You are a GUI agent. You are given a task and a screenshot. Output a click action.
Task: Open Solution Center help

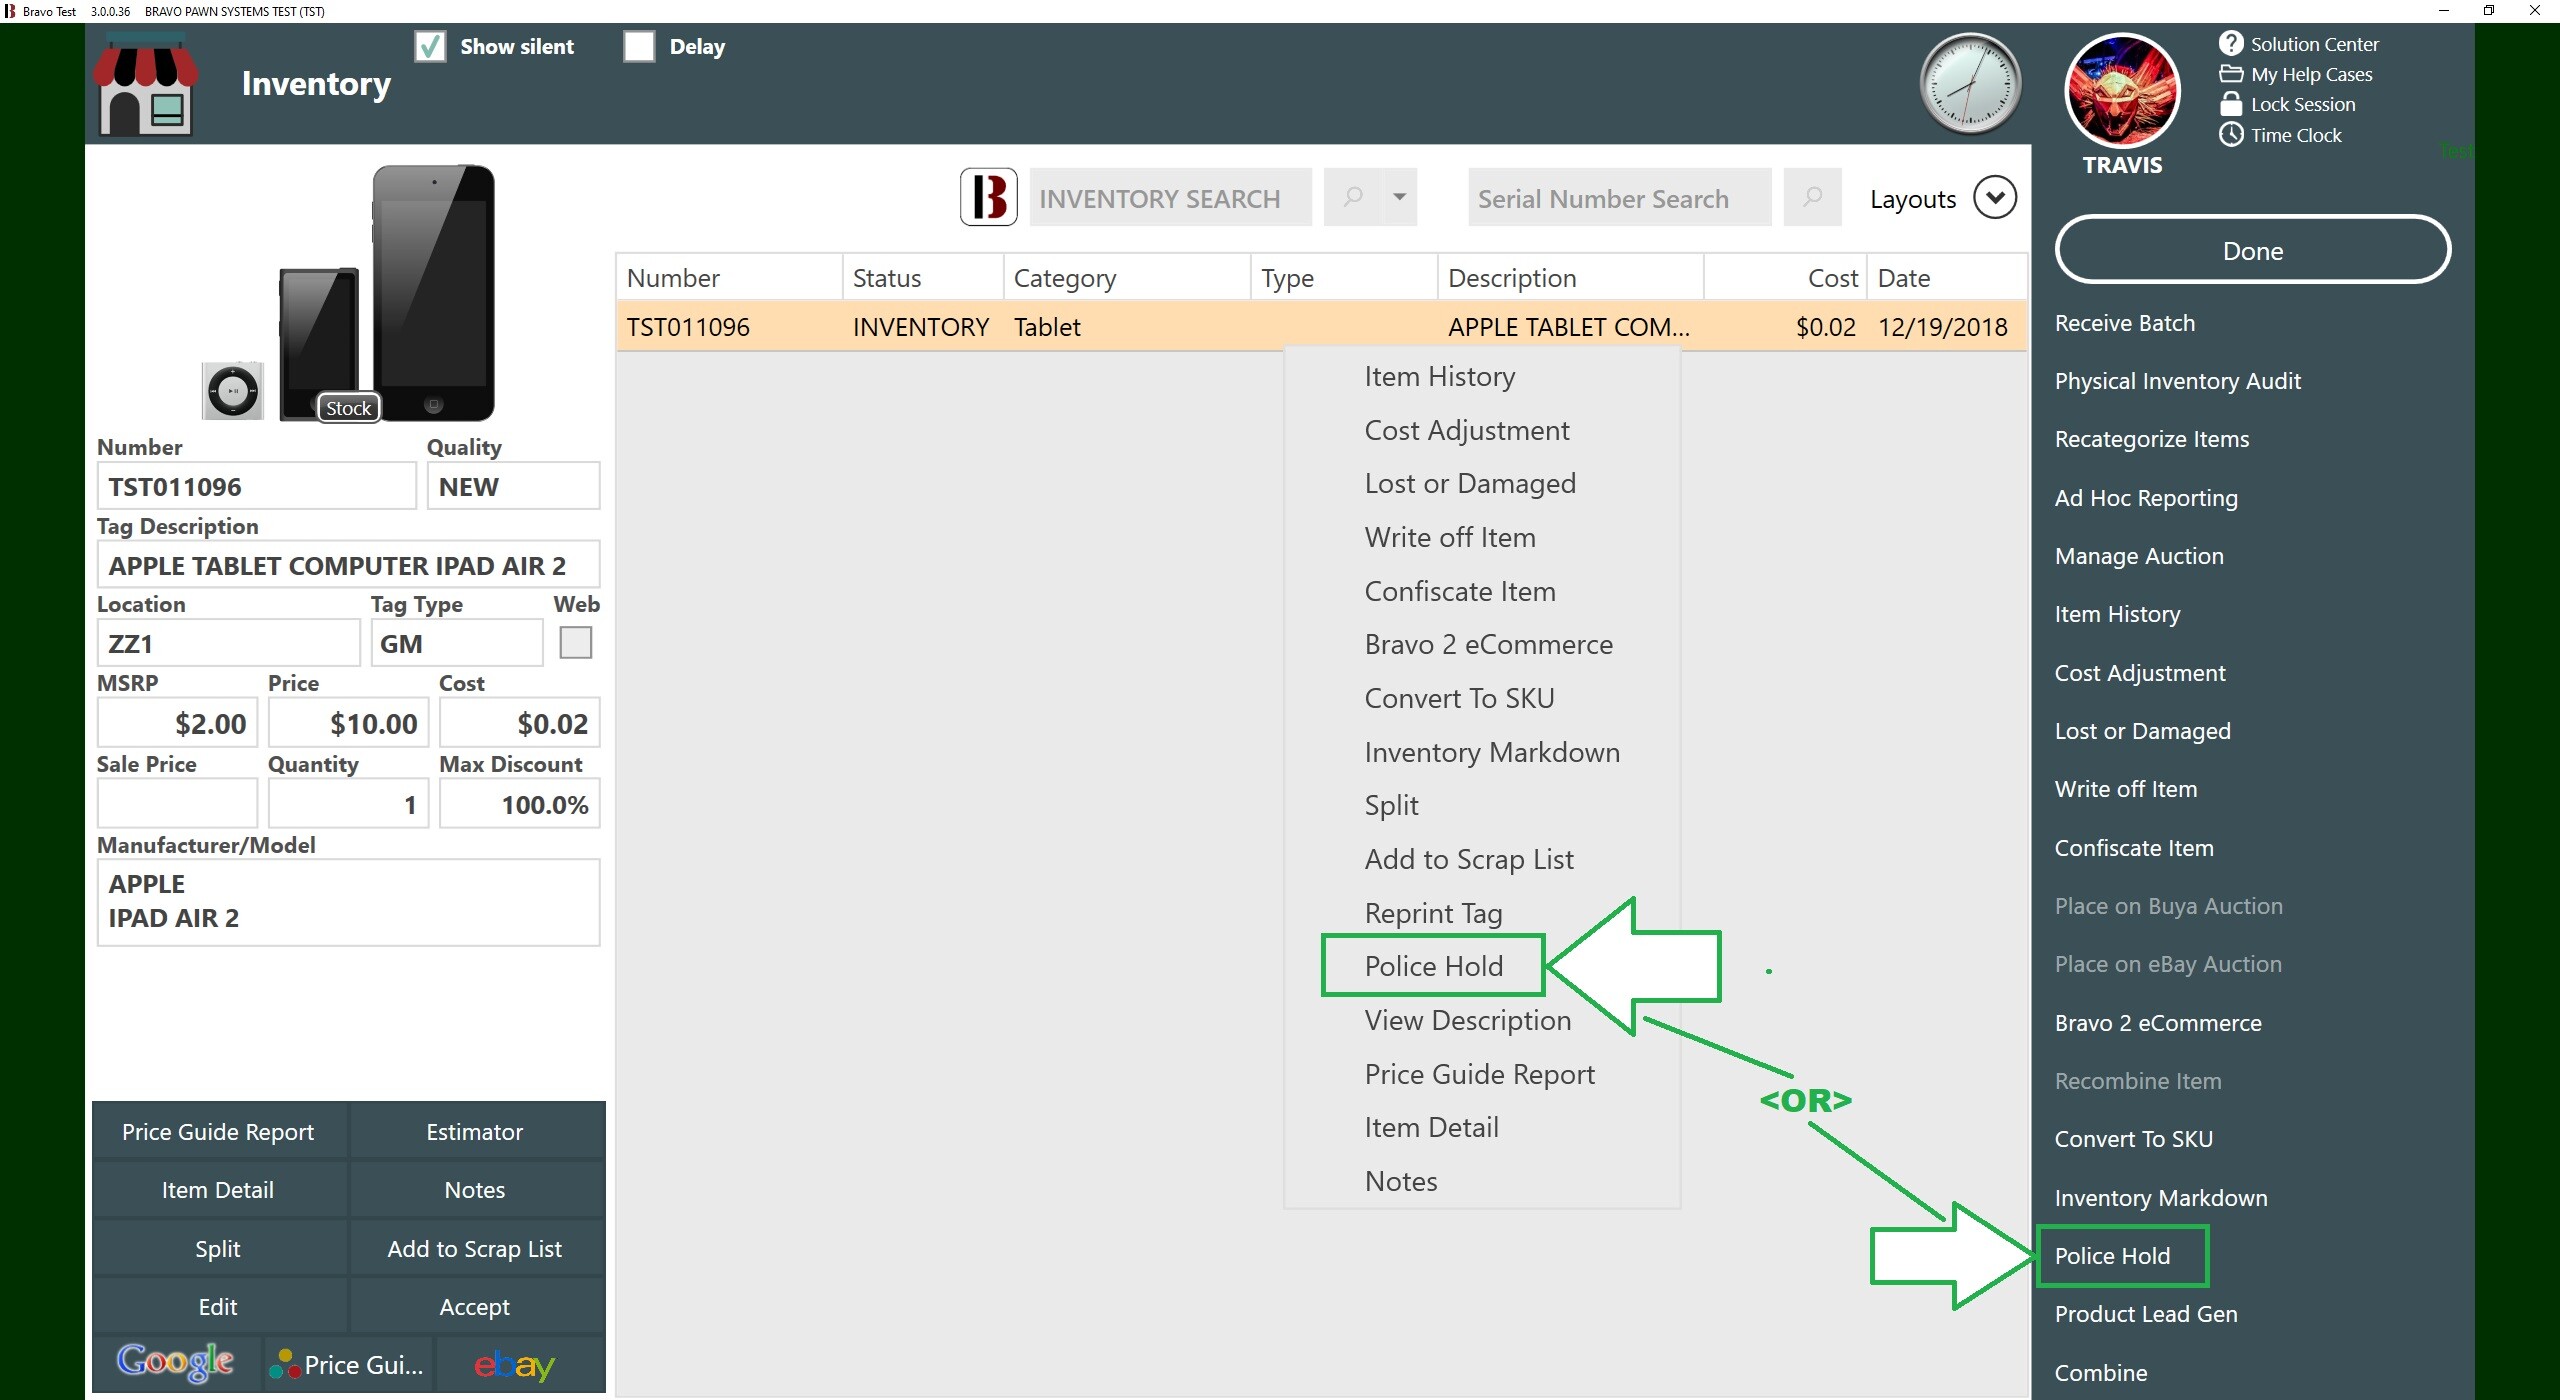coord(2299,44)
